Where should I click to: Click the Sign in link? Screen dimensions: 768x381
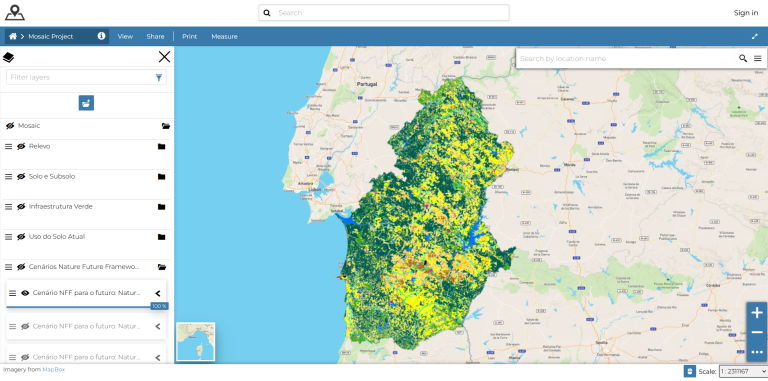745,13
